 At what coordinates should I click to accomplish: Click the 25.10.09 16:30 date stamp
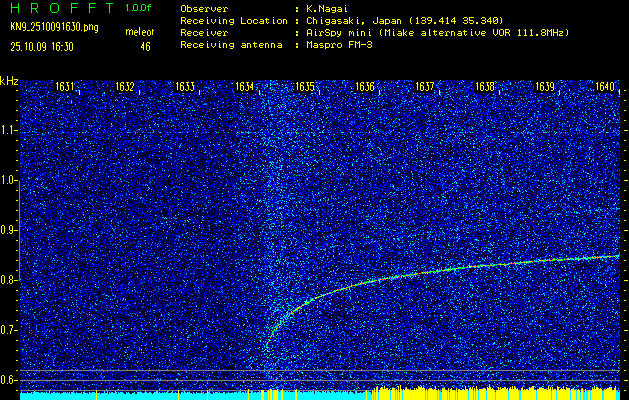pos(46,46)
